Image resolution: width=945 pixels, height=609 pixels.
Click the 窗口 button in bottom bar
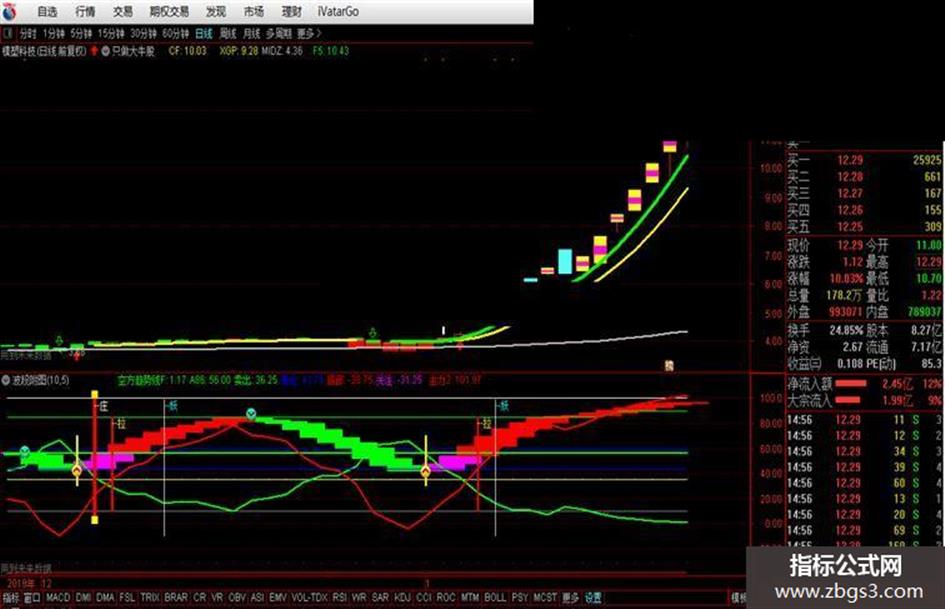click(x=31, y=598)
